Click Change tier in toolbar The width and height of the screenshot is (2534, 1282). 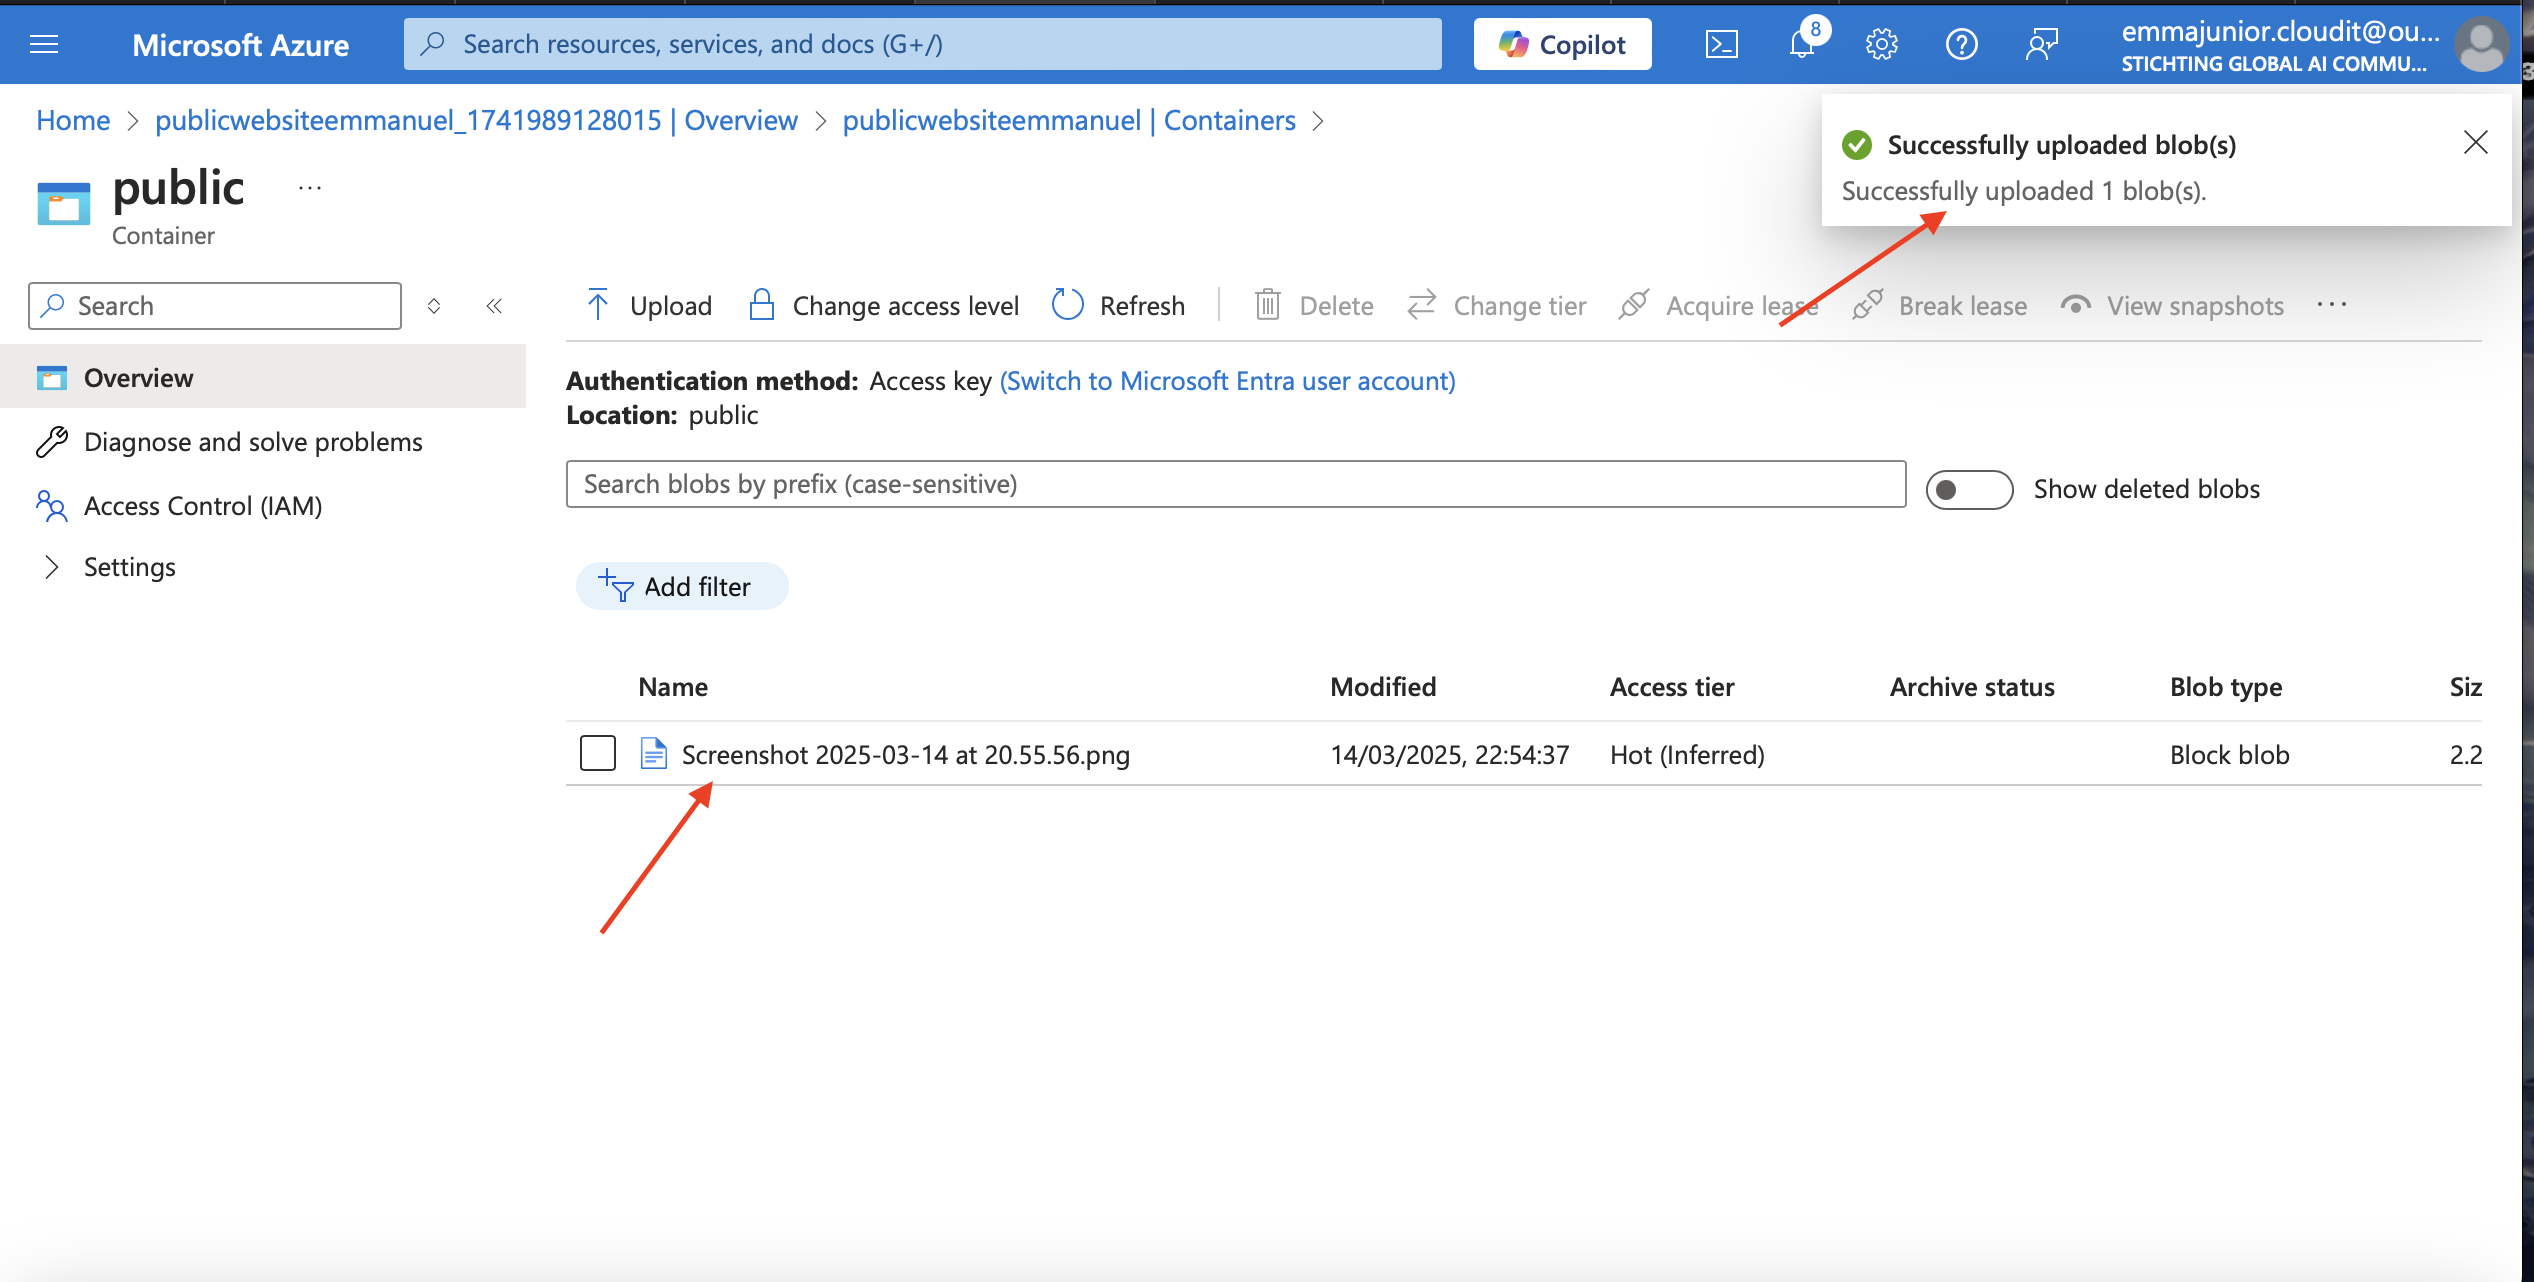point(1496,306)
